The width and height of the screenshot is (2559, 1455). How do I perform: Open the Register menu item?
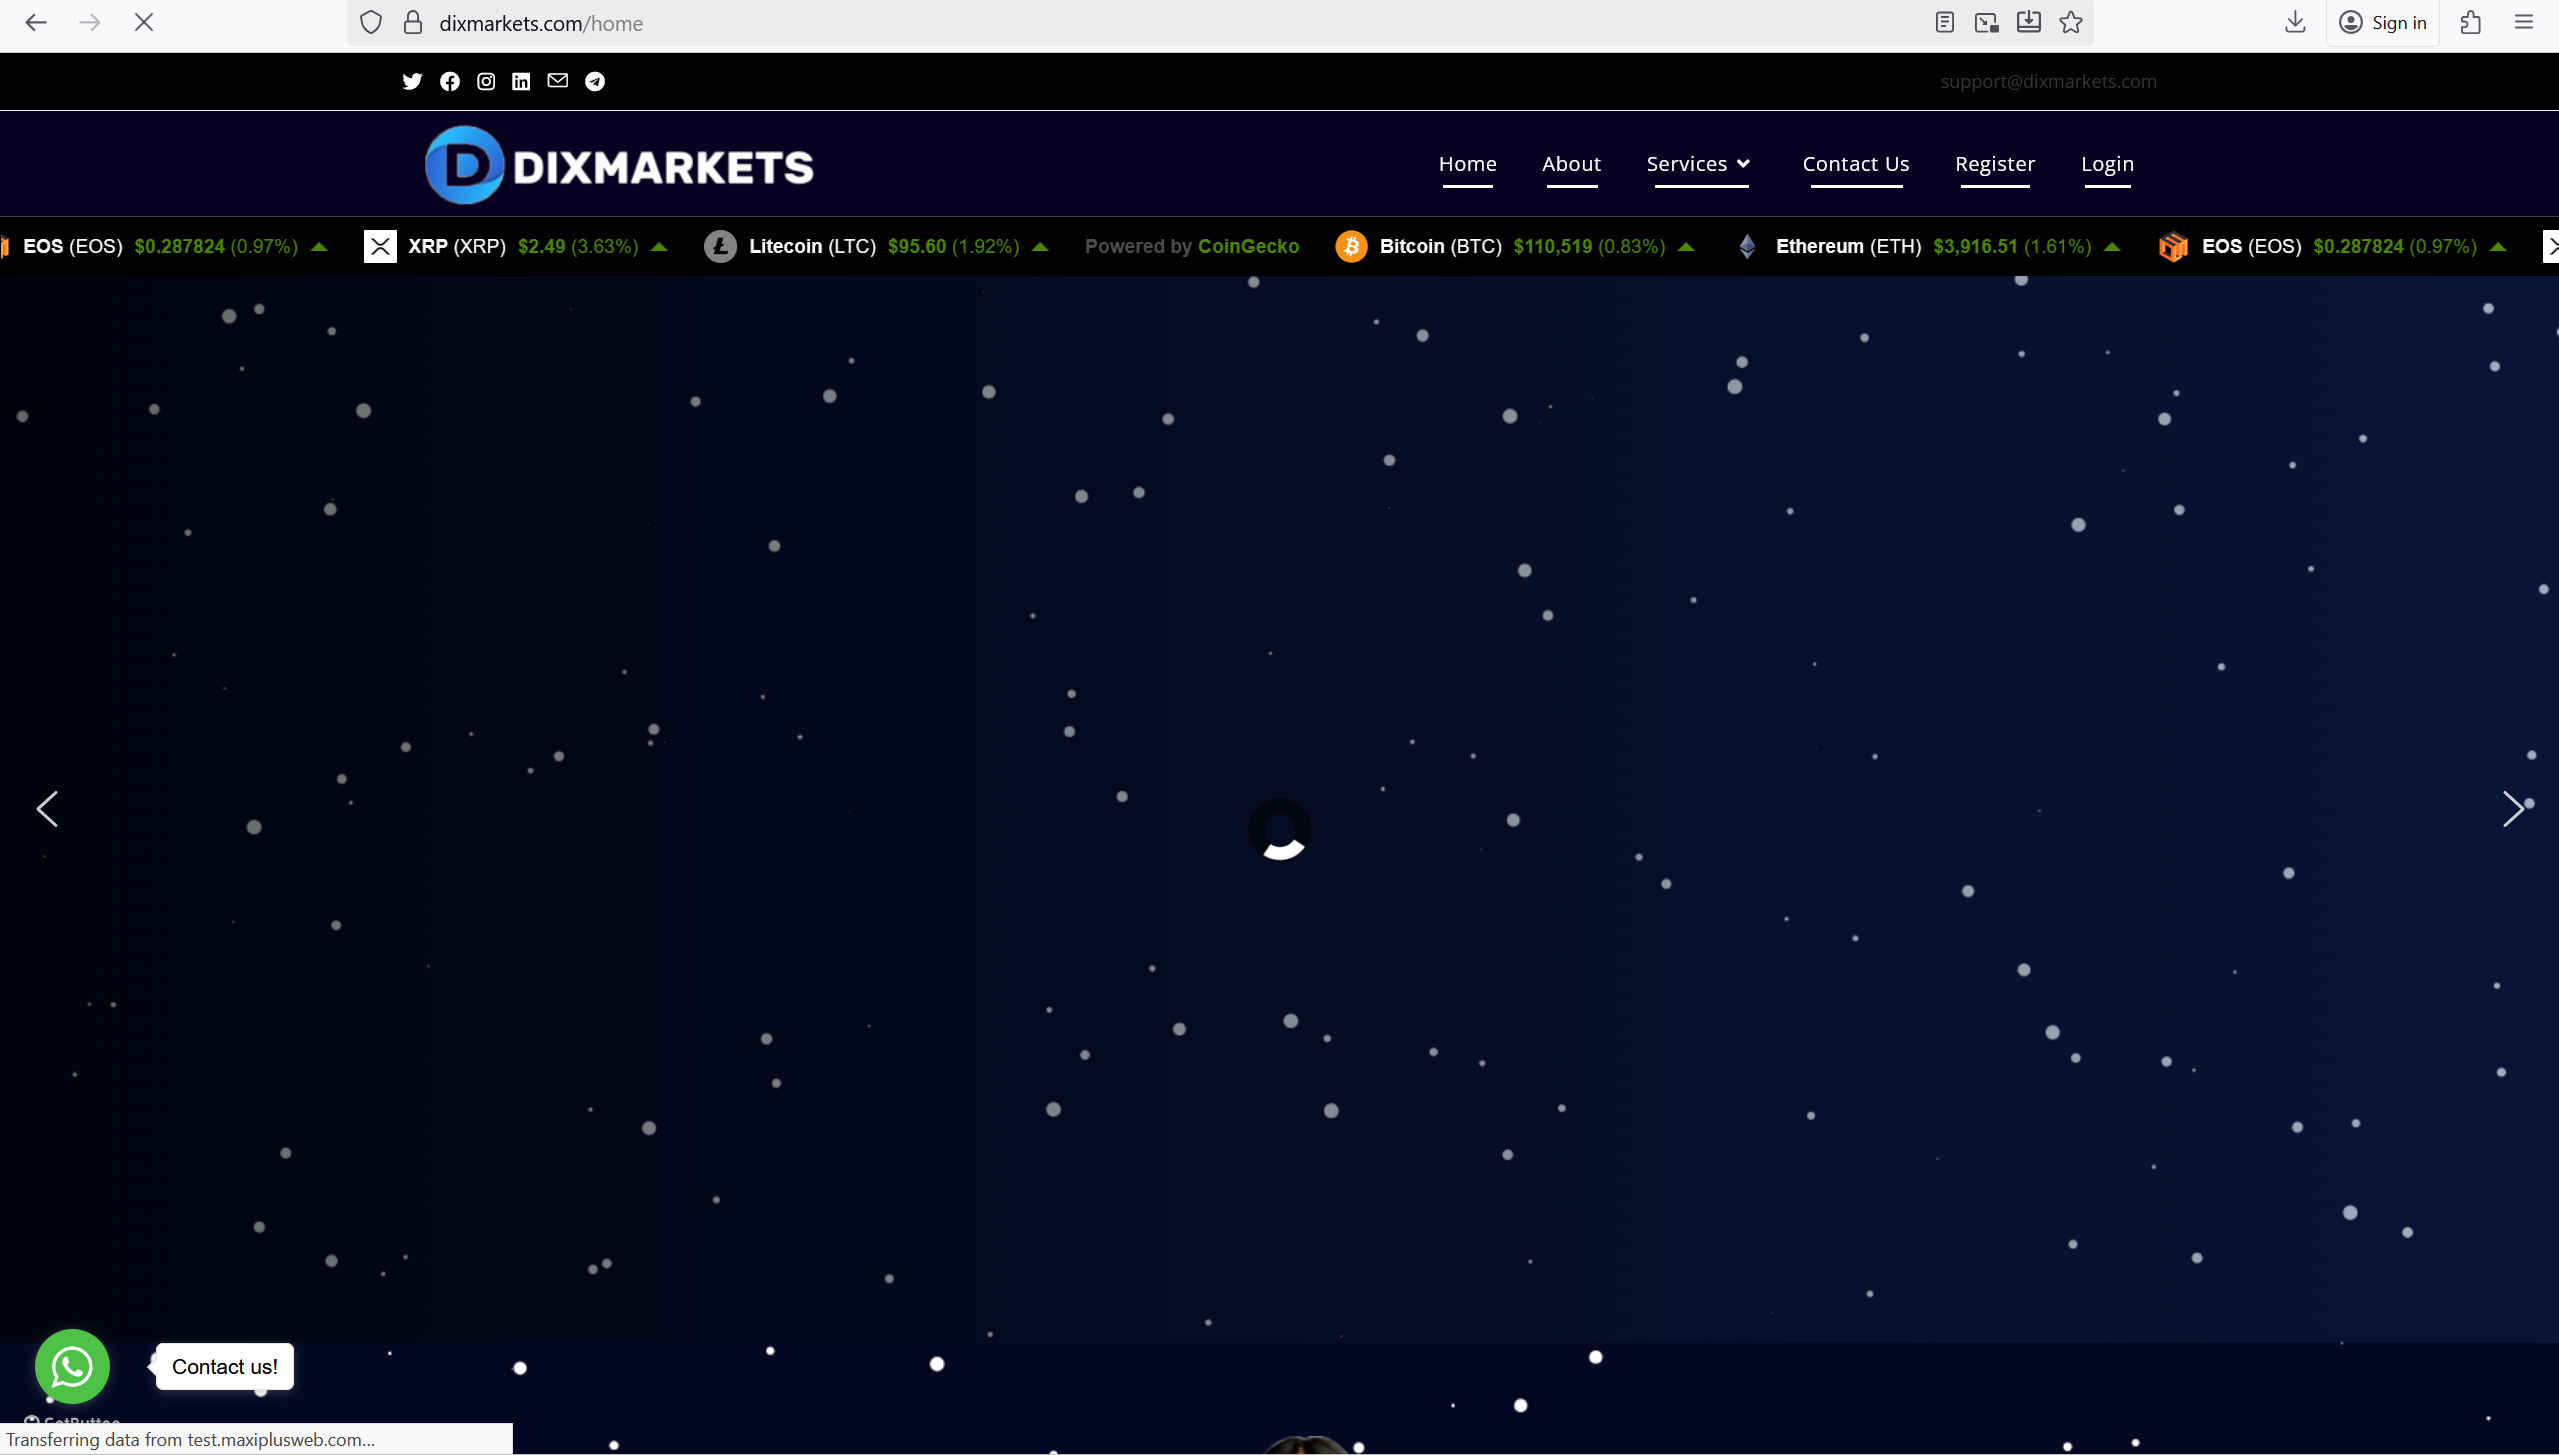tap(1995, 164)
